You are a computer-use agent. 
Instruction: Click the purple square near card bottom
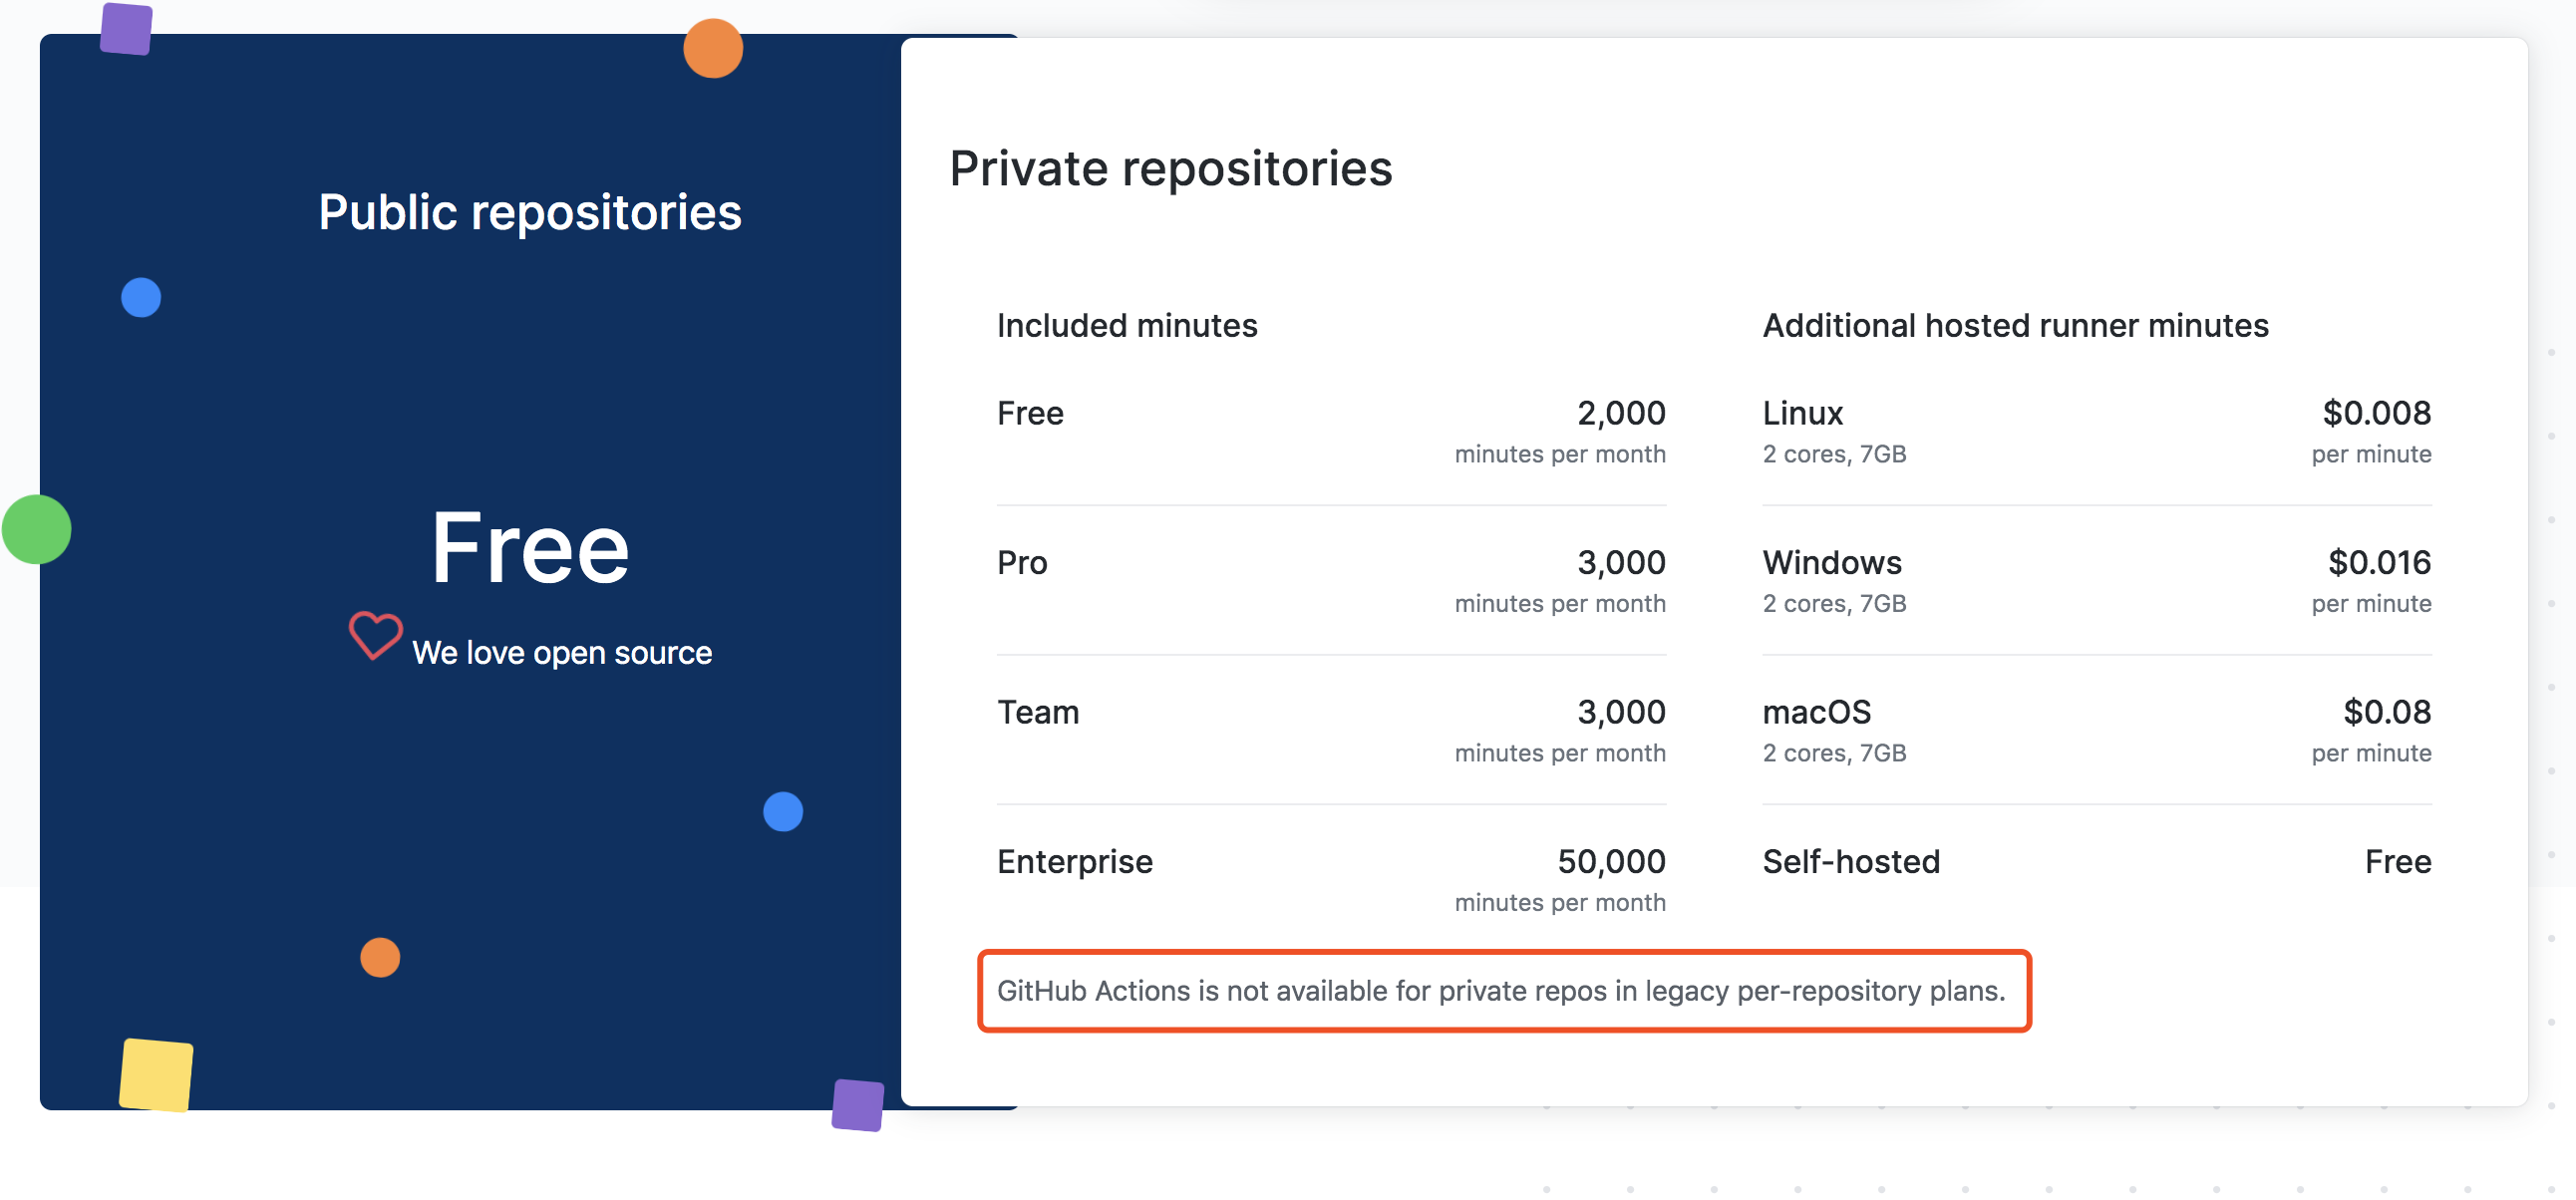858,1105
